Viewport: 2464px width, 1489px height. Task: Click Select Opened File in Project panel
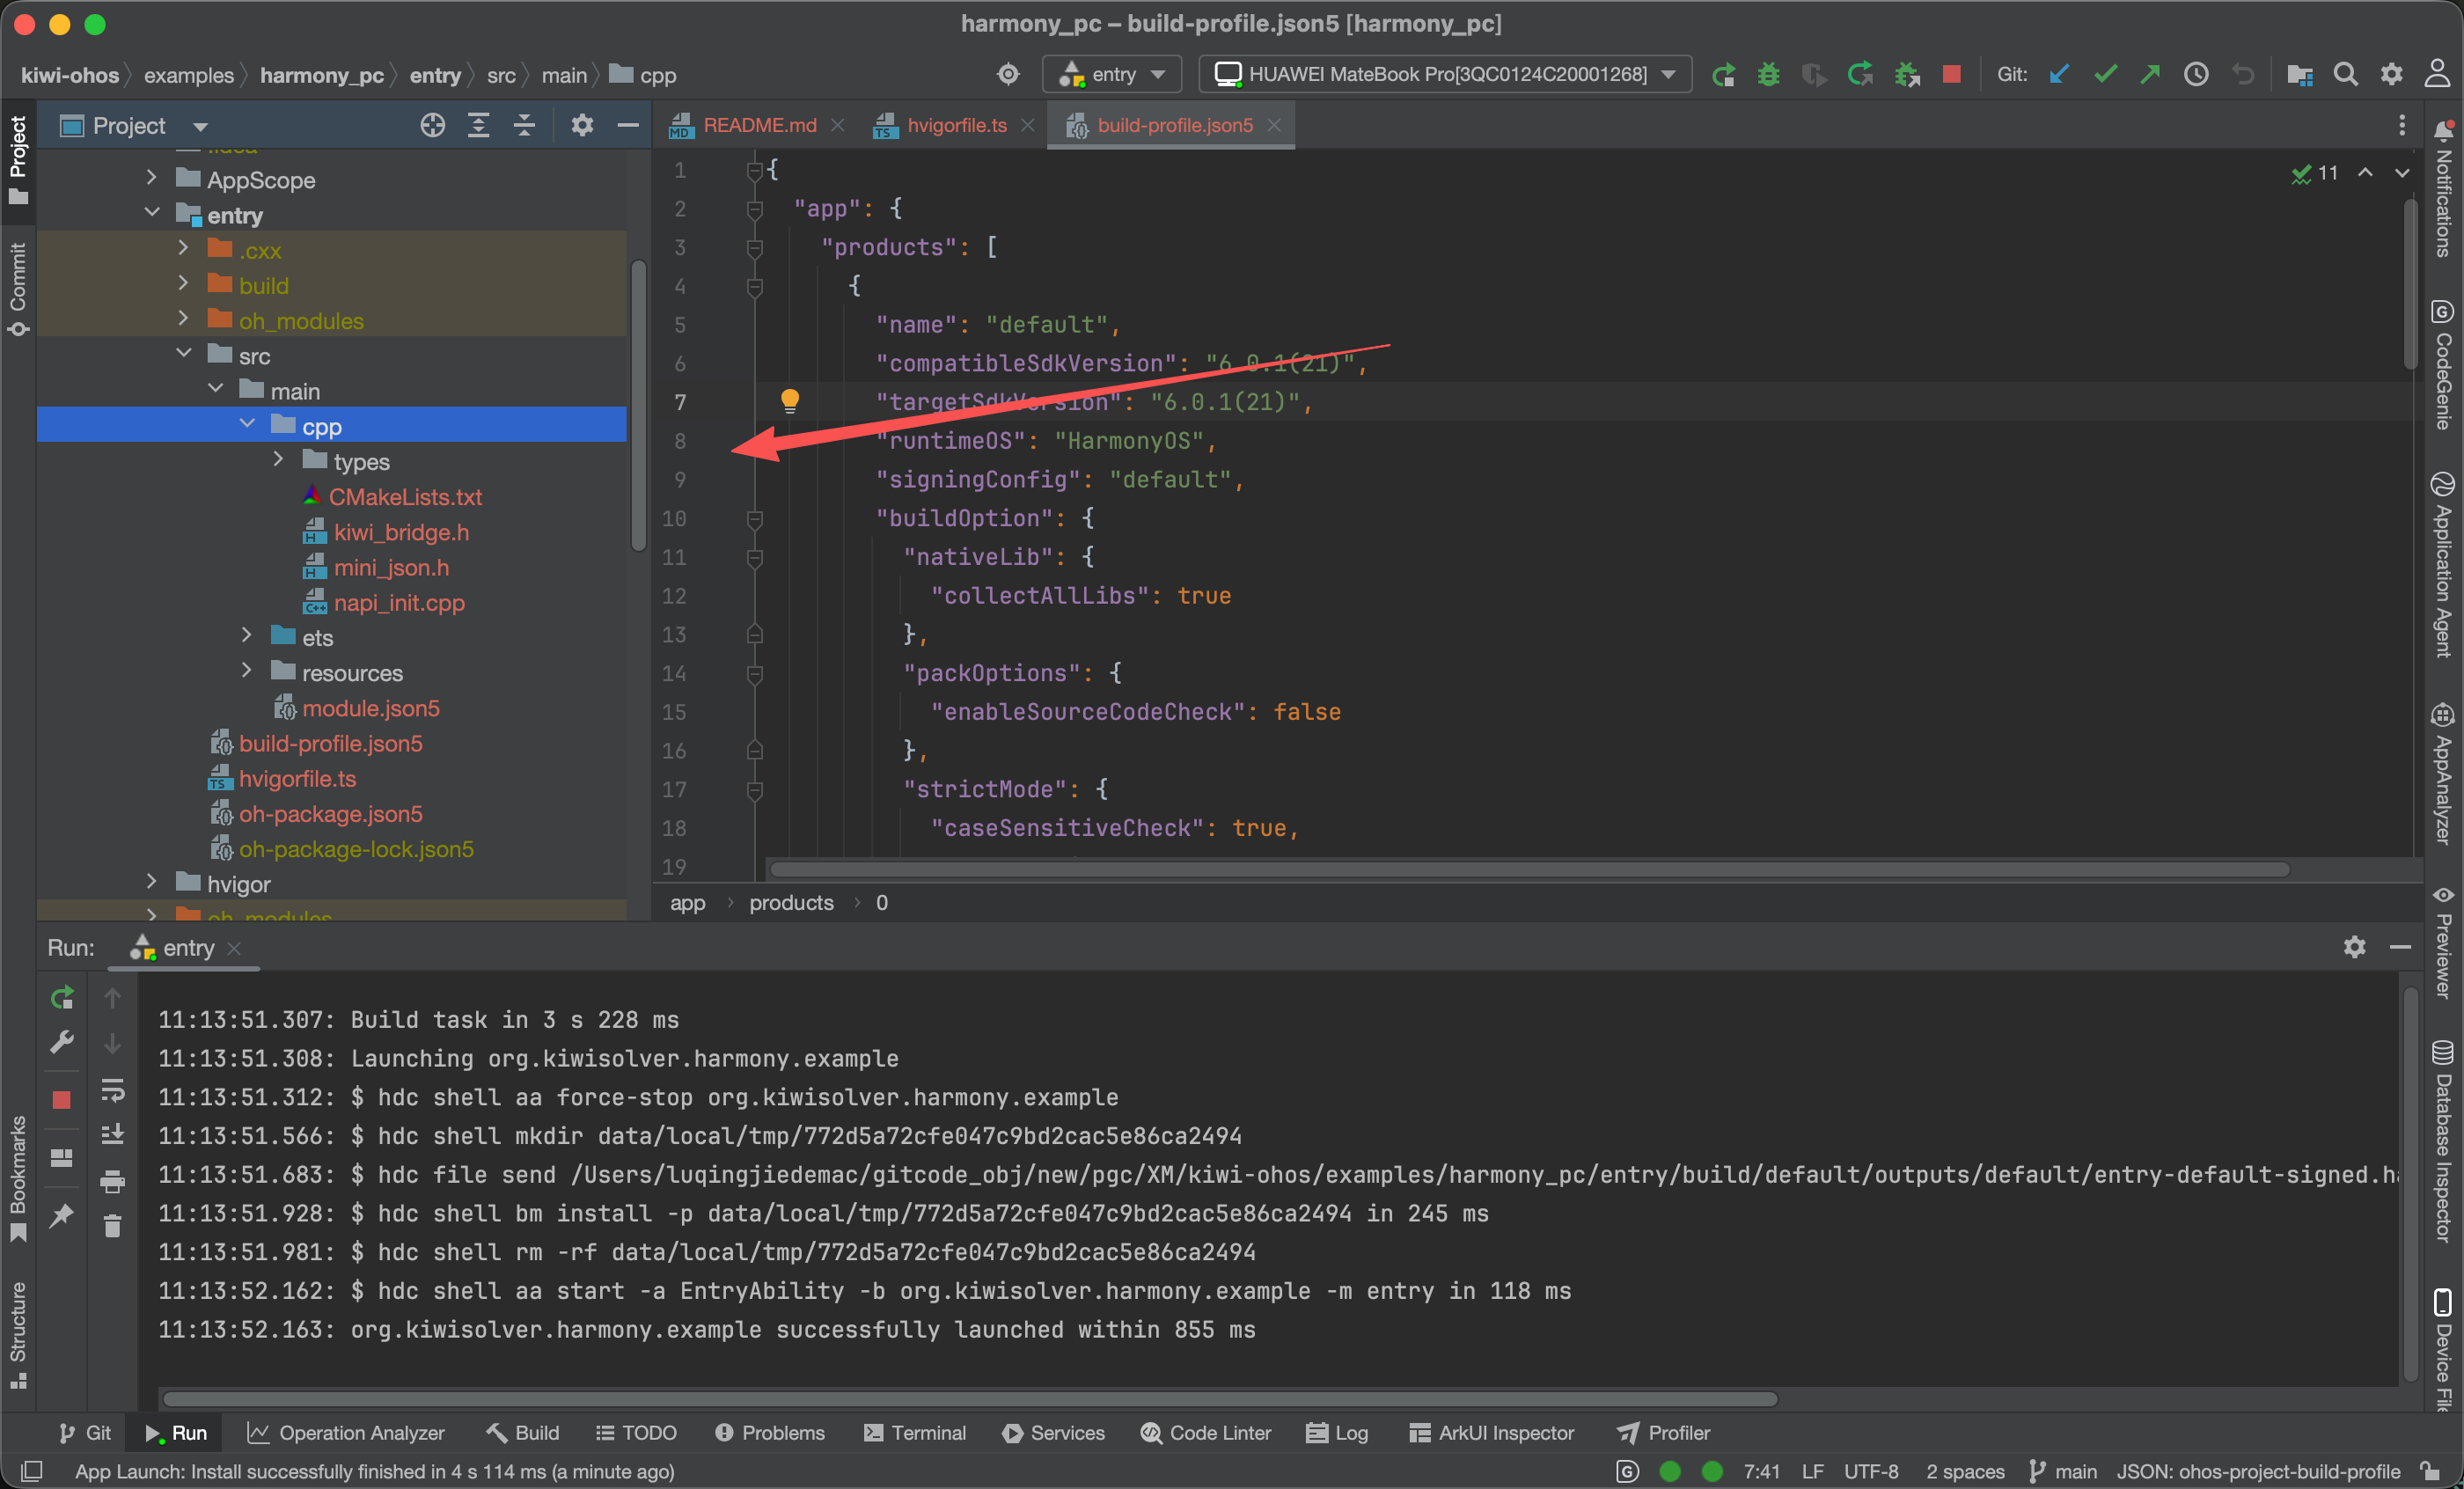pos(433,126)
